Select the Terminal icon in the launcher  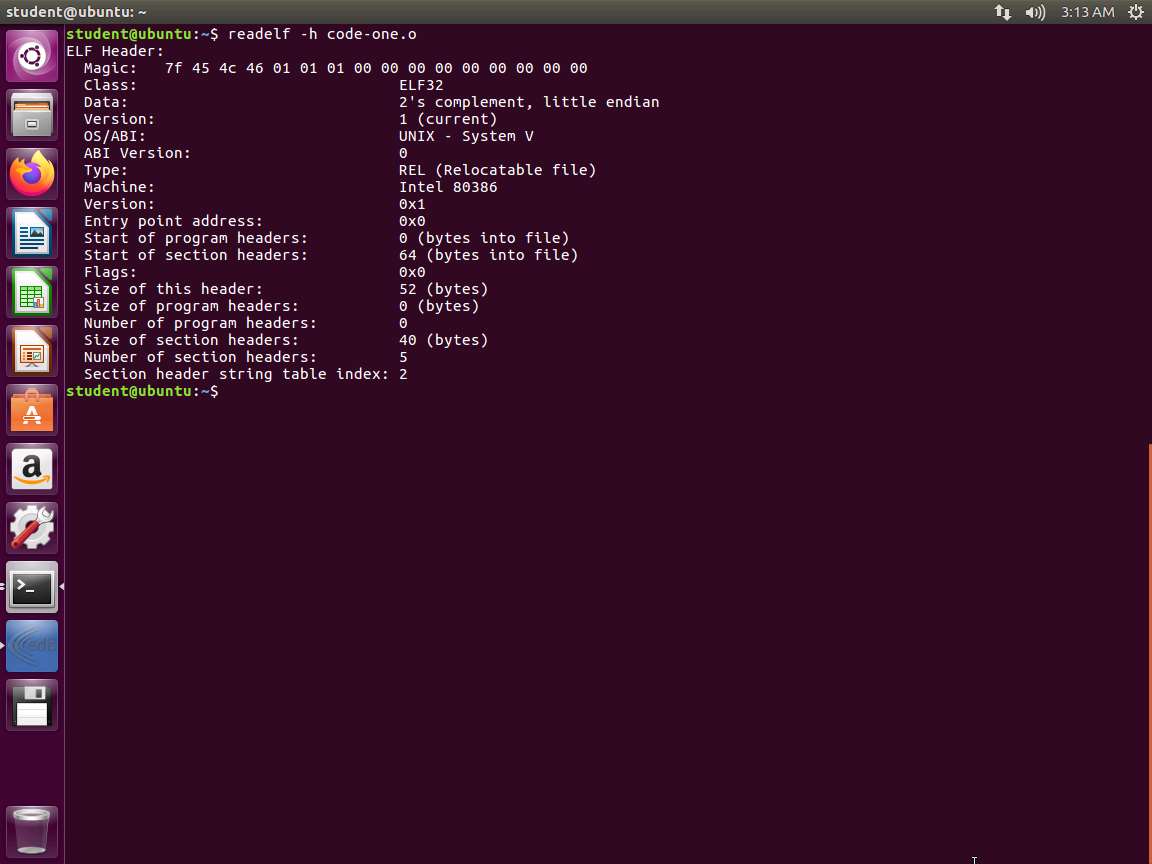coord(32,587)
